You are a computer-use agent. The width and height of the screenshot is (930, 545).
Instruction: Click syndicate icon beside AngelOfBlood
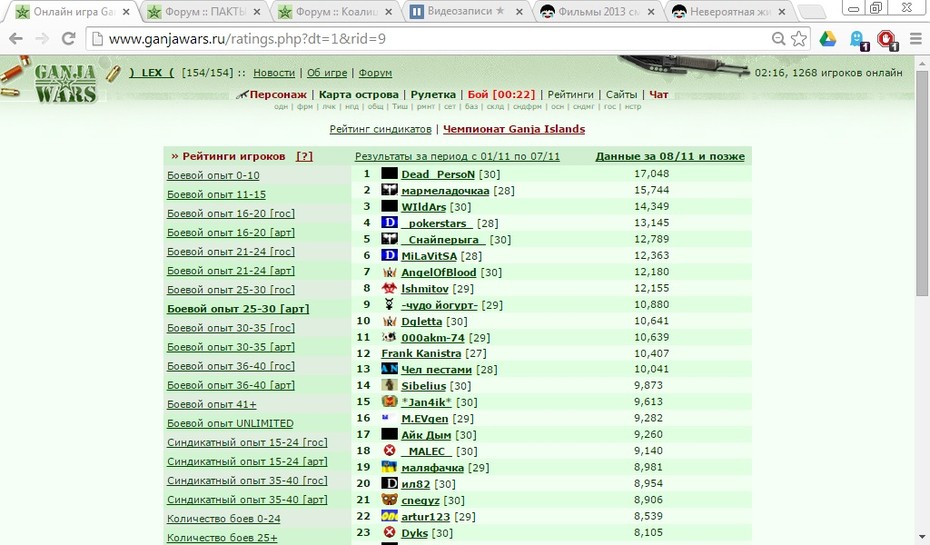[389, 272]
